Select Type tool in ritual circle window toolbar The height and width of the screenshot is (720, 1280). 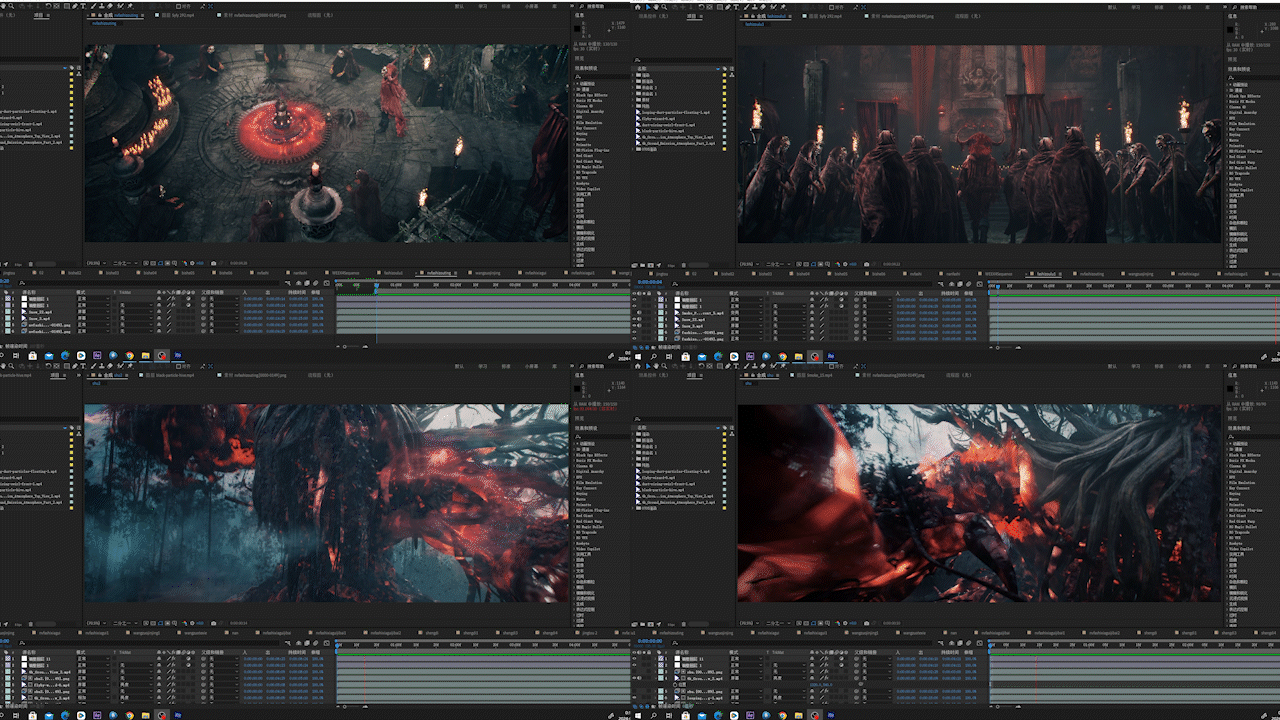[x=83, y=6]
